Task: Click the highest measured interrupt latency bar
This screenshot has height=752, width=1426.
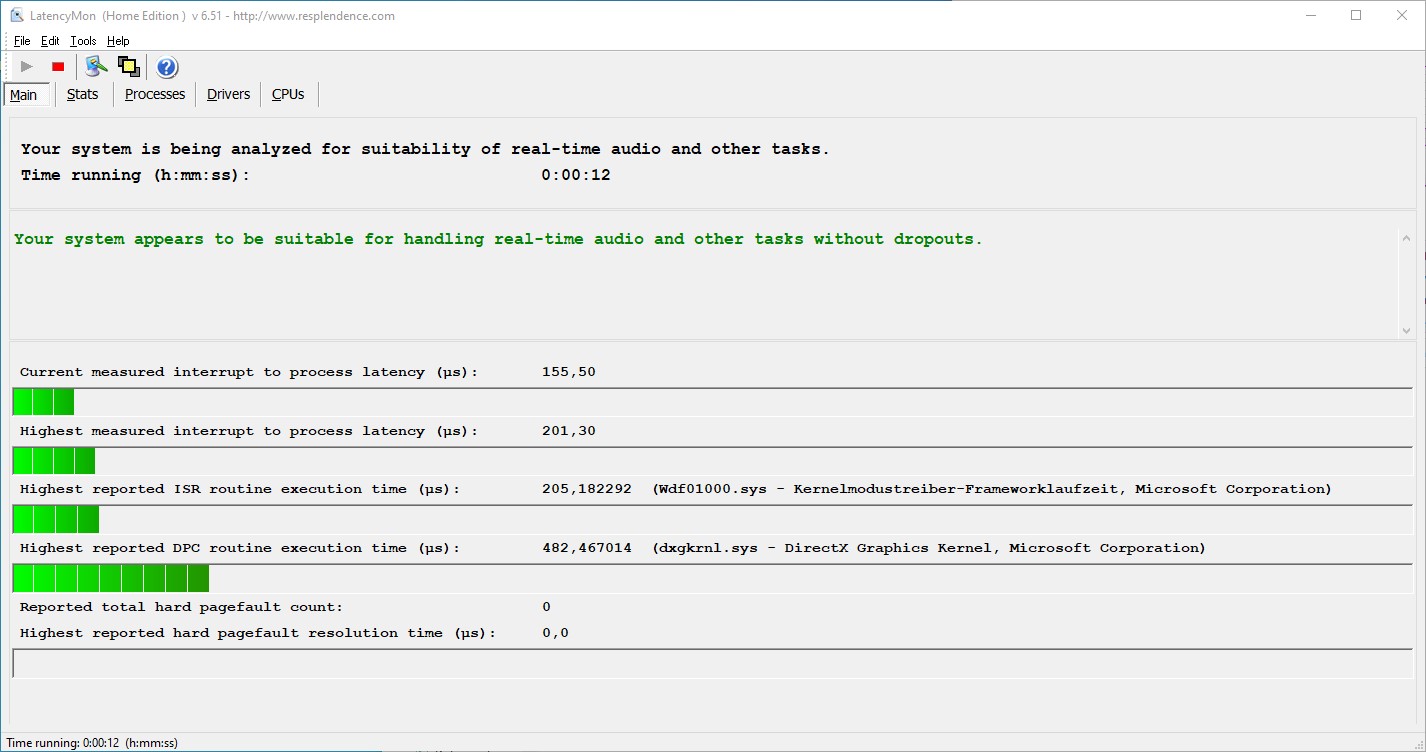Action: pos(712,461)
